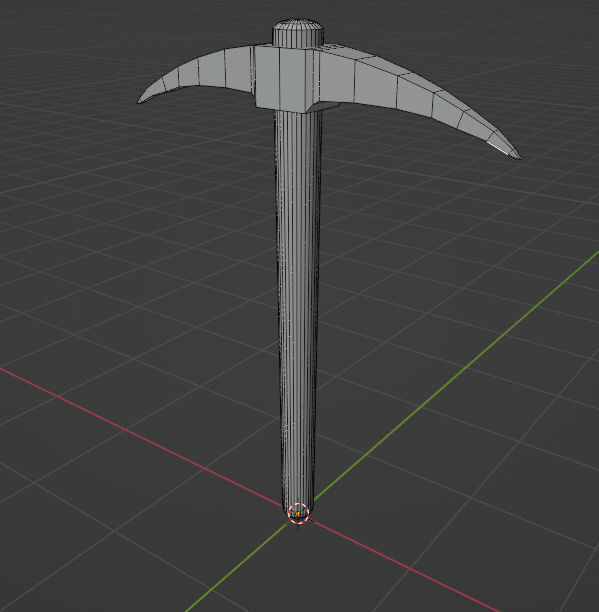Click the 3D cursor at the handle base
599x612 pixels.
(298, 514)
